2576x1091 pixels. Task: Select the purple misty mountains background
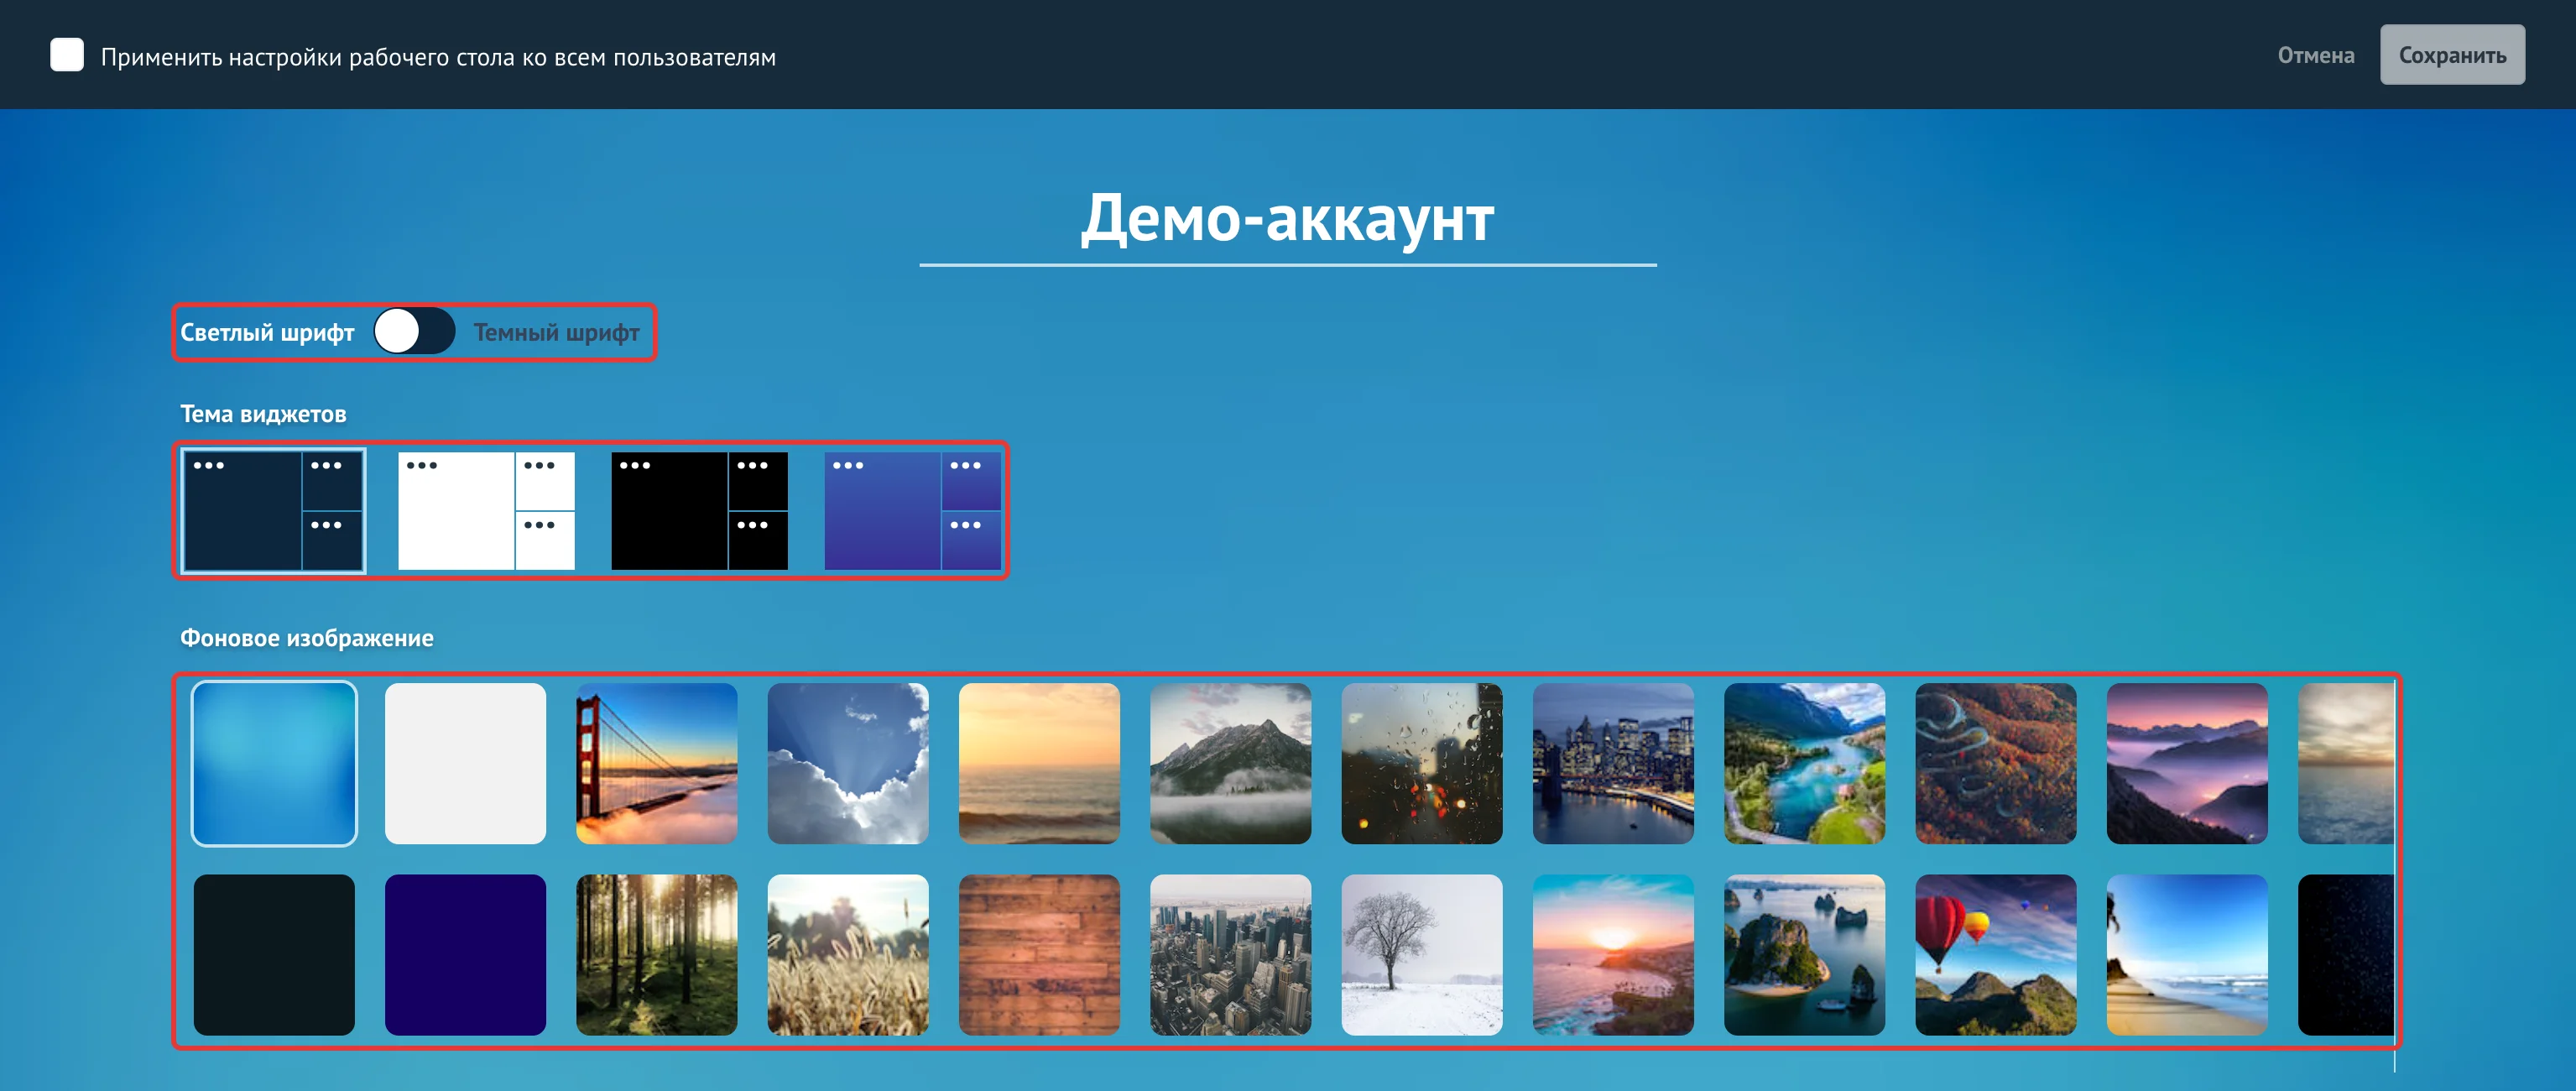(2187, 763)
